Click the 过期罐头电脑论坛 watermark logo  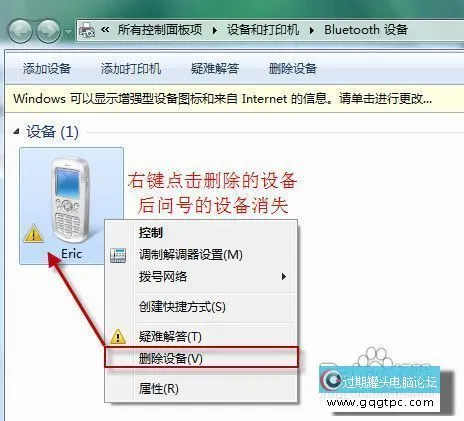(x=380, y=382)
